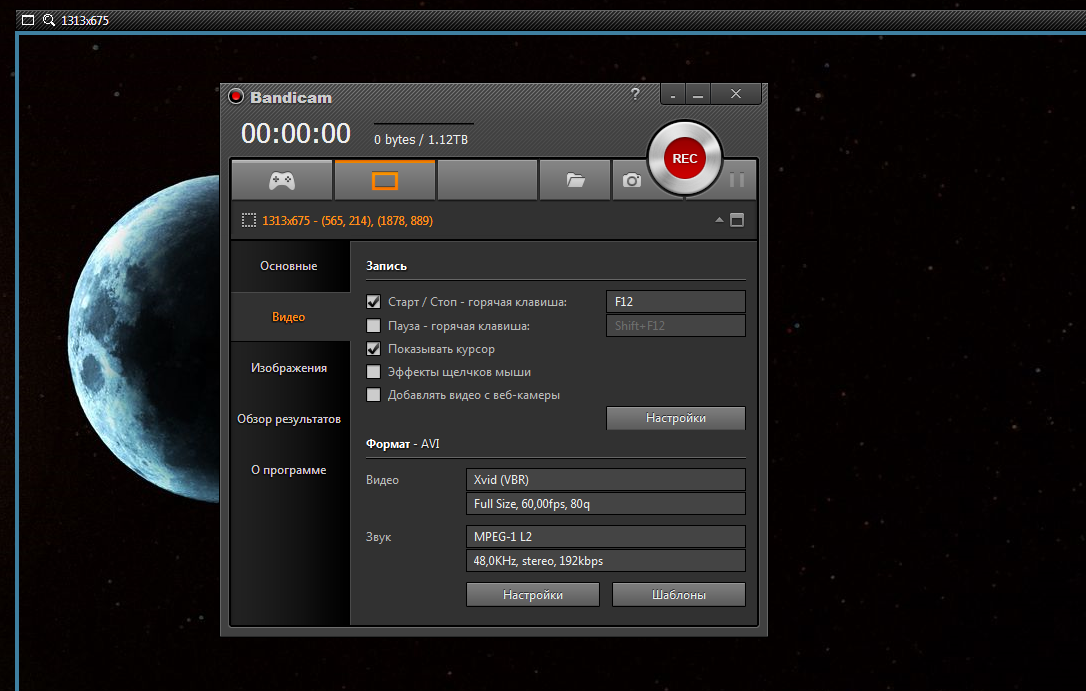
Task: Toggle the full-screen rectangle window icon
Action: 737,220
